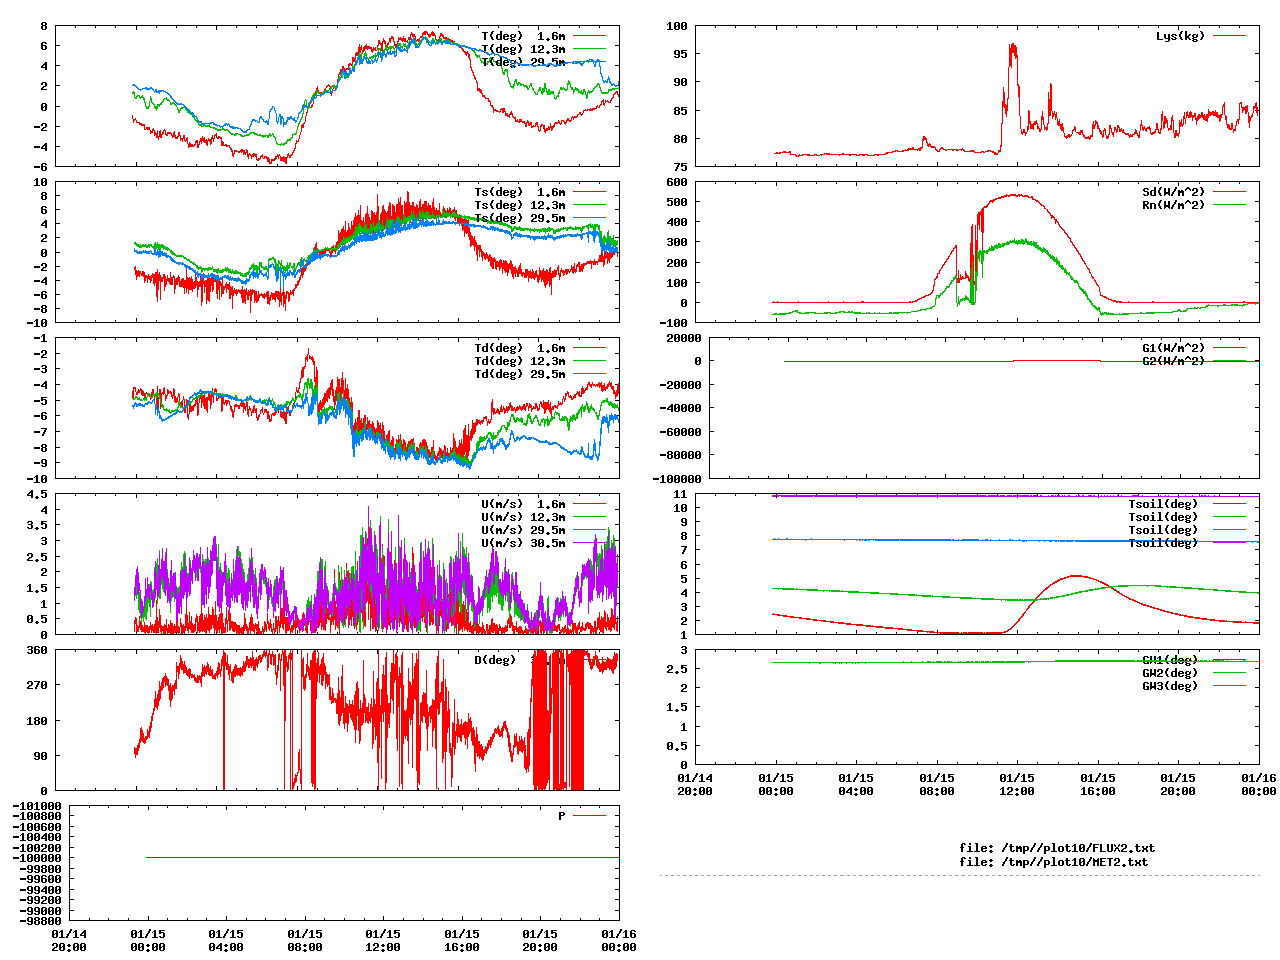Image resolution: width=1280 pixels, height=960 pixels.
Task: Click the FLUX2.txt file path text
Action: [1057, 848]
